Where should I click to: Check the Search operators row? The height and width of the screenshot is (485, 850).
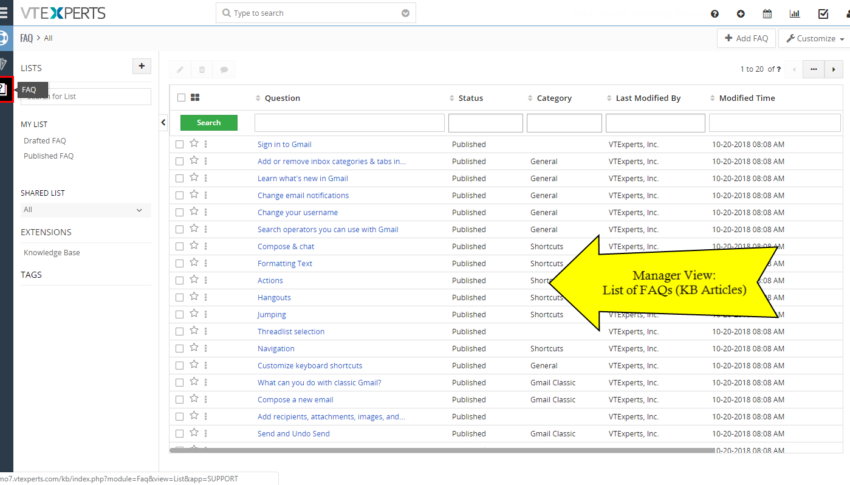pyautogui.click(x=179, y=229)
